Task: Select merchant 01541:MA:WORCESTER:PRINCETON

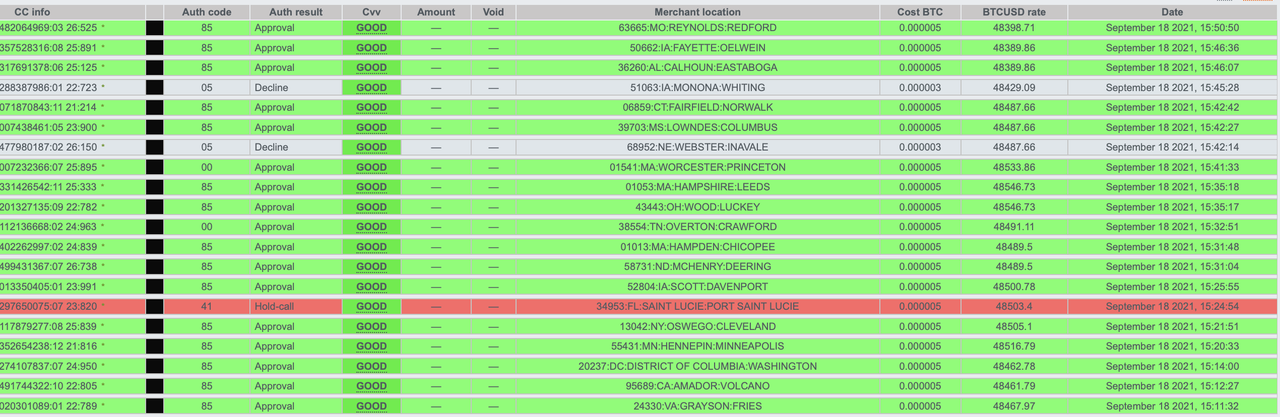Action: 697,167
